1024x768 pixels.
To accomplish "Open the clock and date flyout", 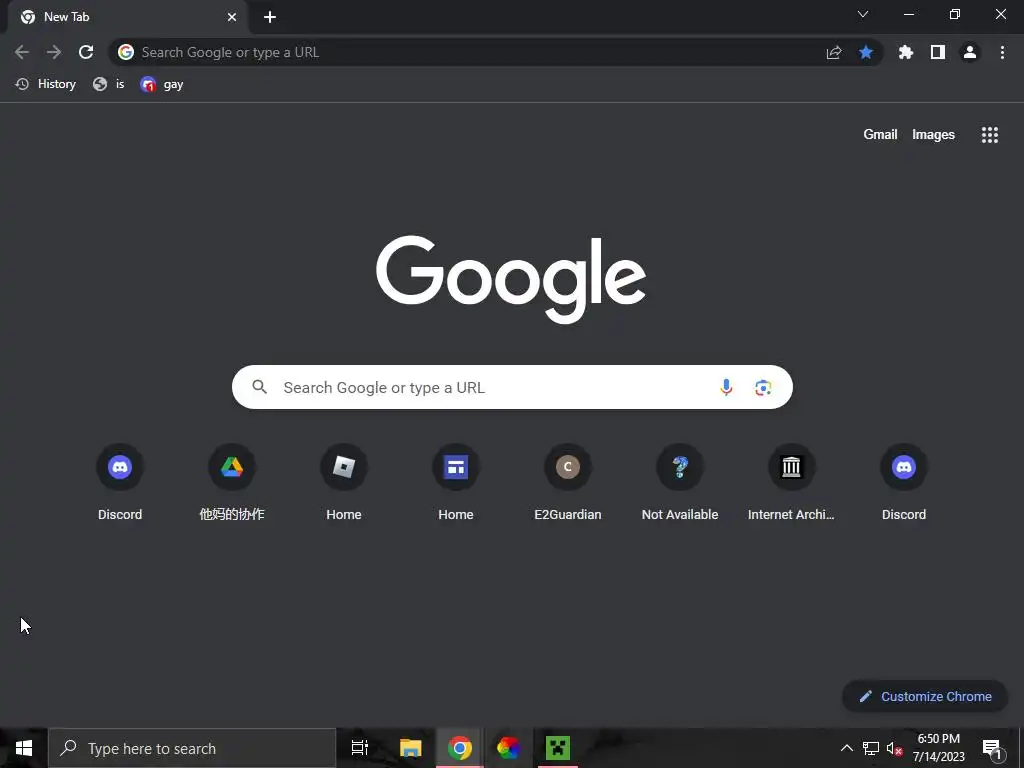I will tap(938, 748).
